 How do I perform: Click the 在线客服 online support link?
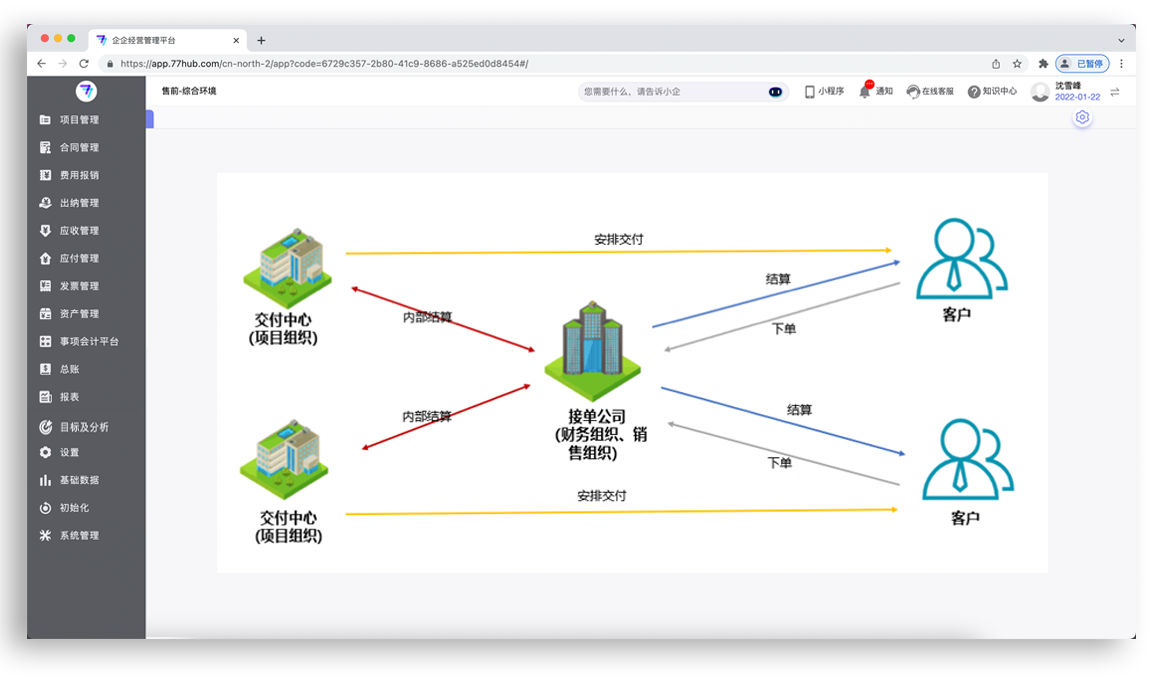[x=930, y=91]
